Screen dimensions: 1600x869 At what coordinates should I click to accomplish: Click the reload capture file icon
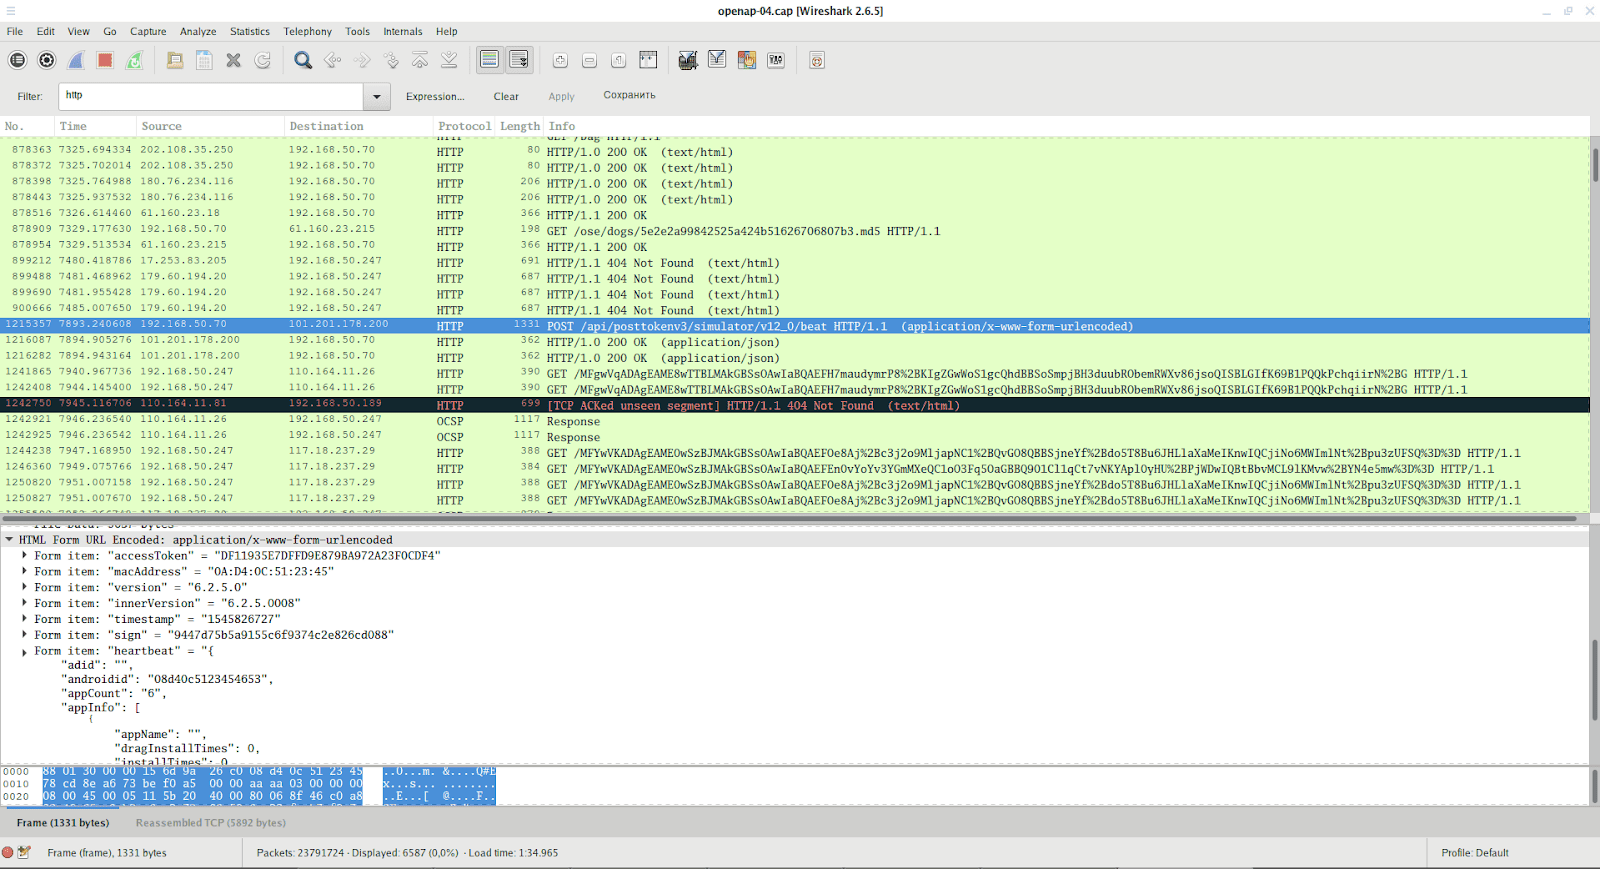click(x=262, y=60)
